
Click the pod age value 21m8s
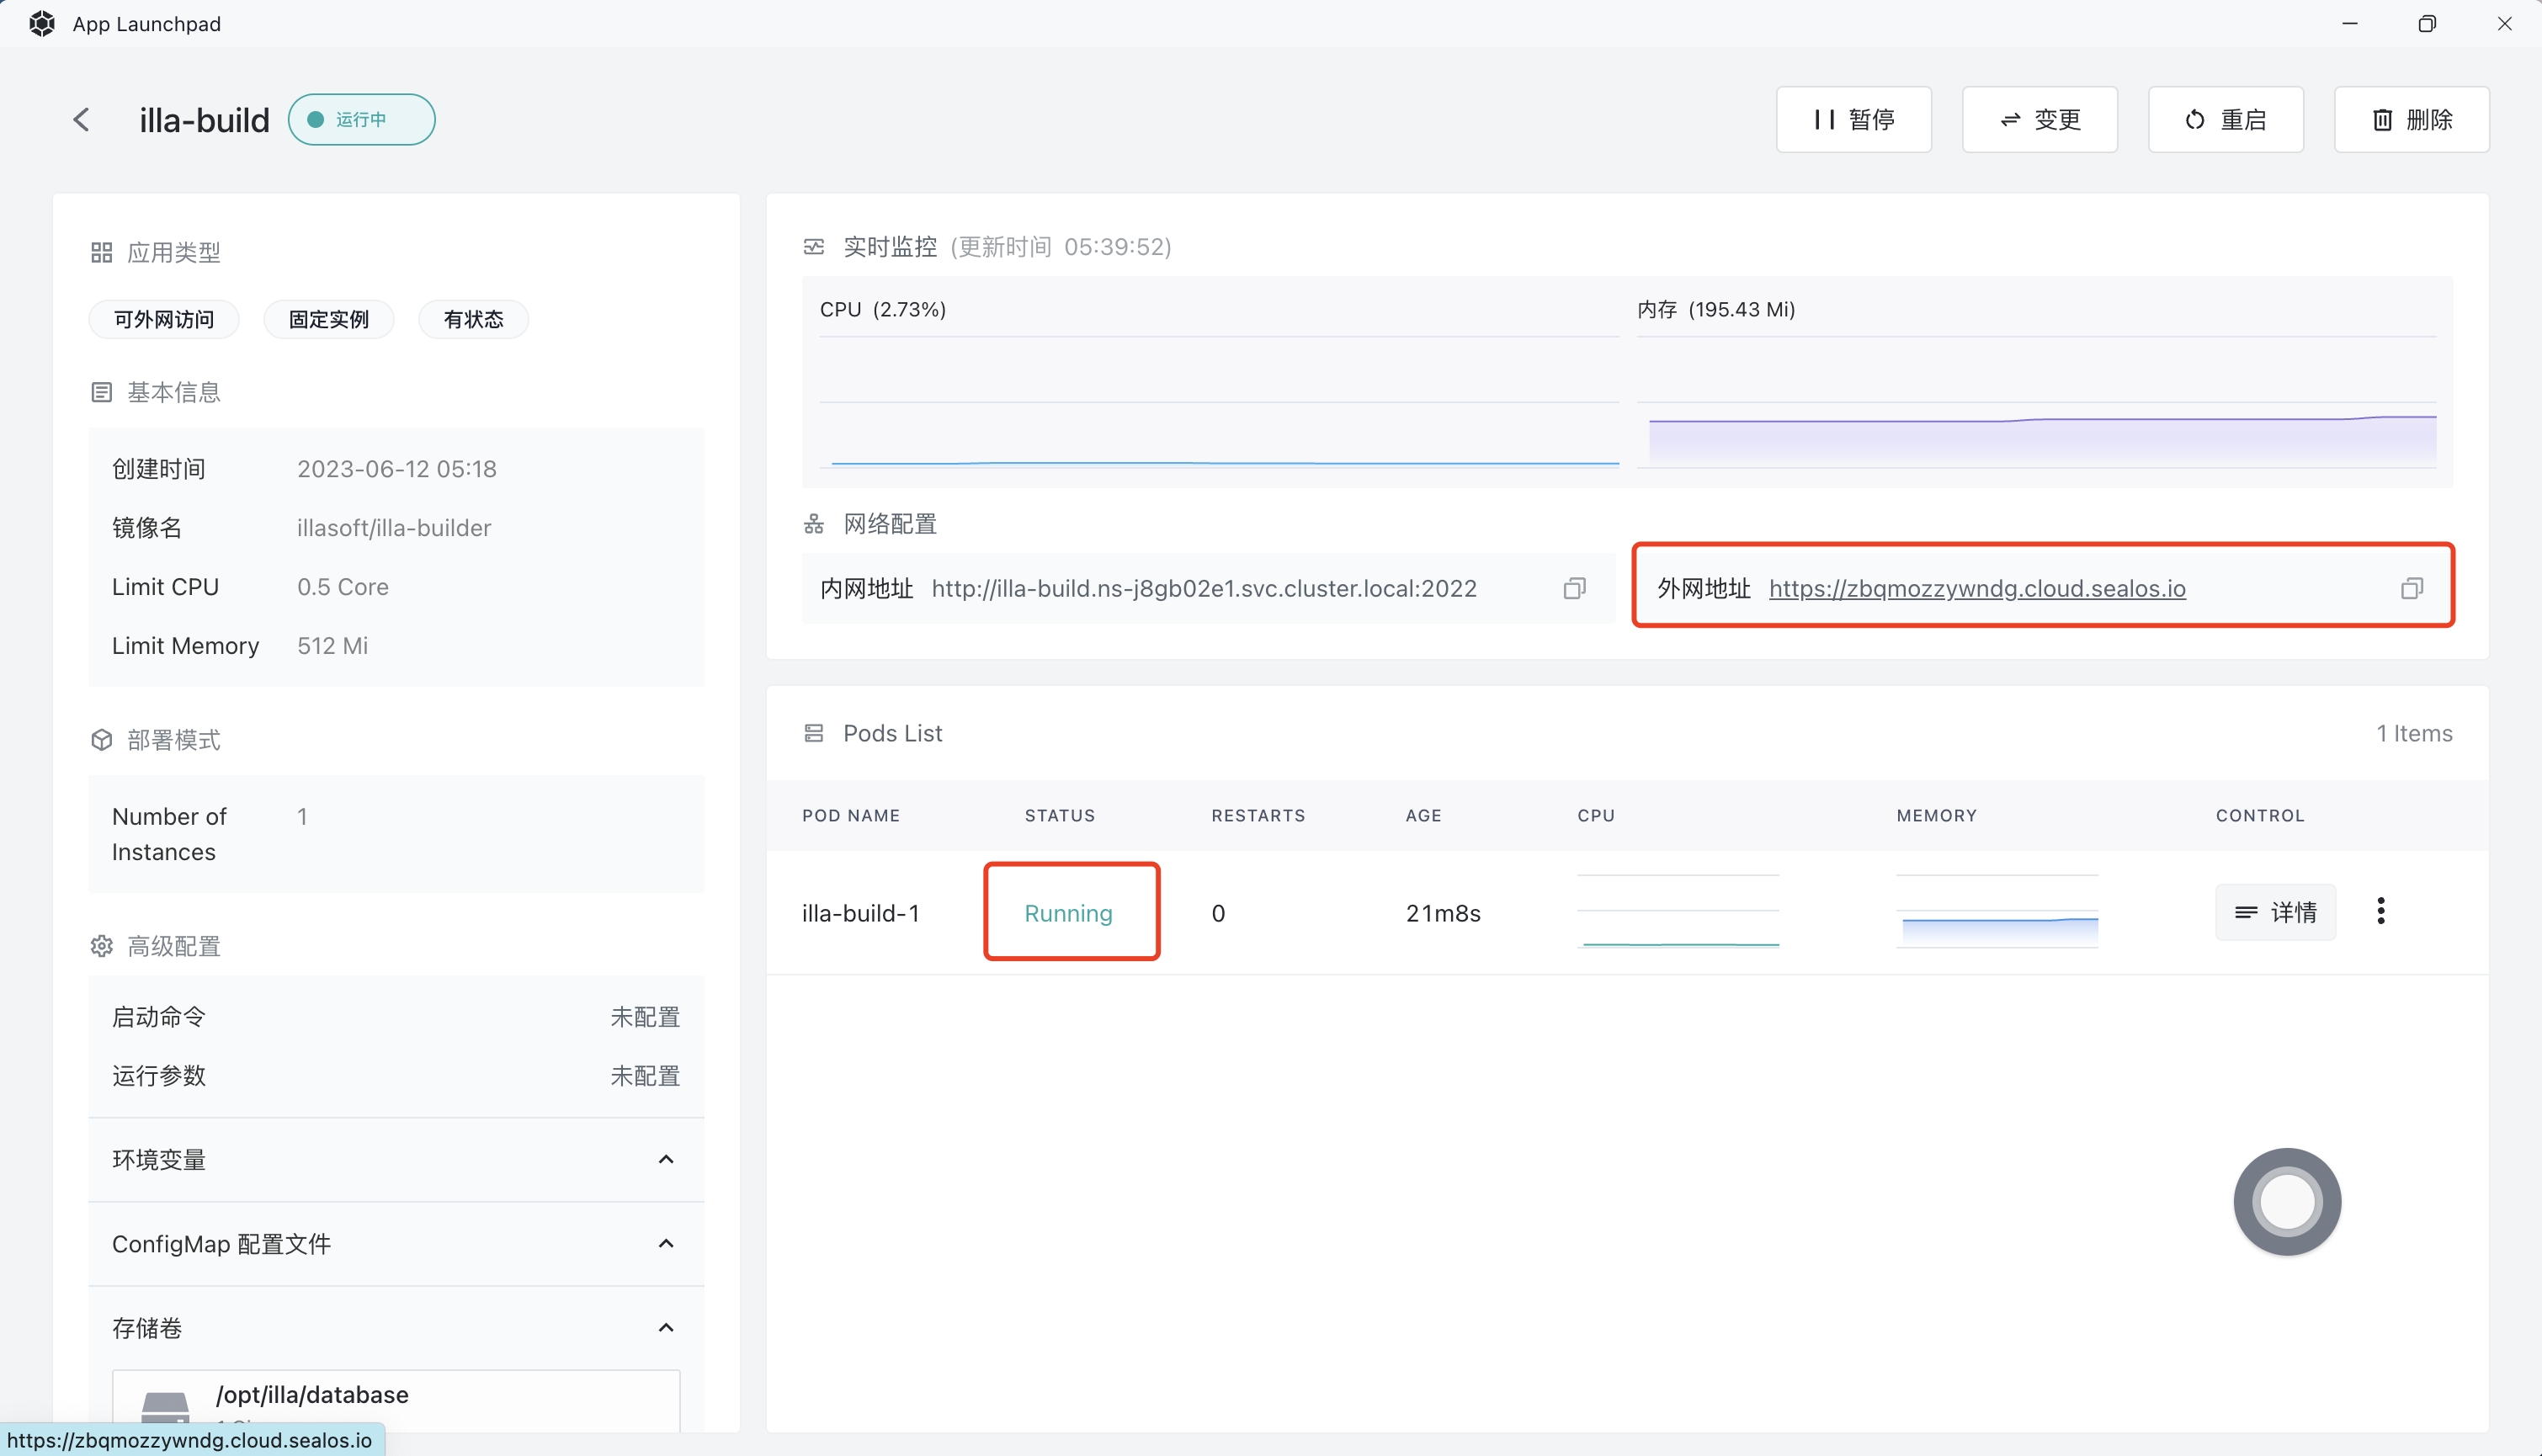coord(1443,913)
